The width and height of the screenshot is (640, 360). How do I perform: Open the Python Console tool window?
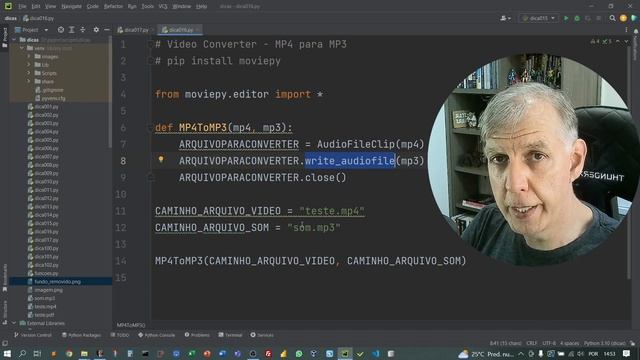point(156,335)
